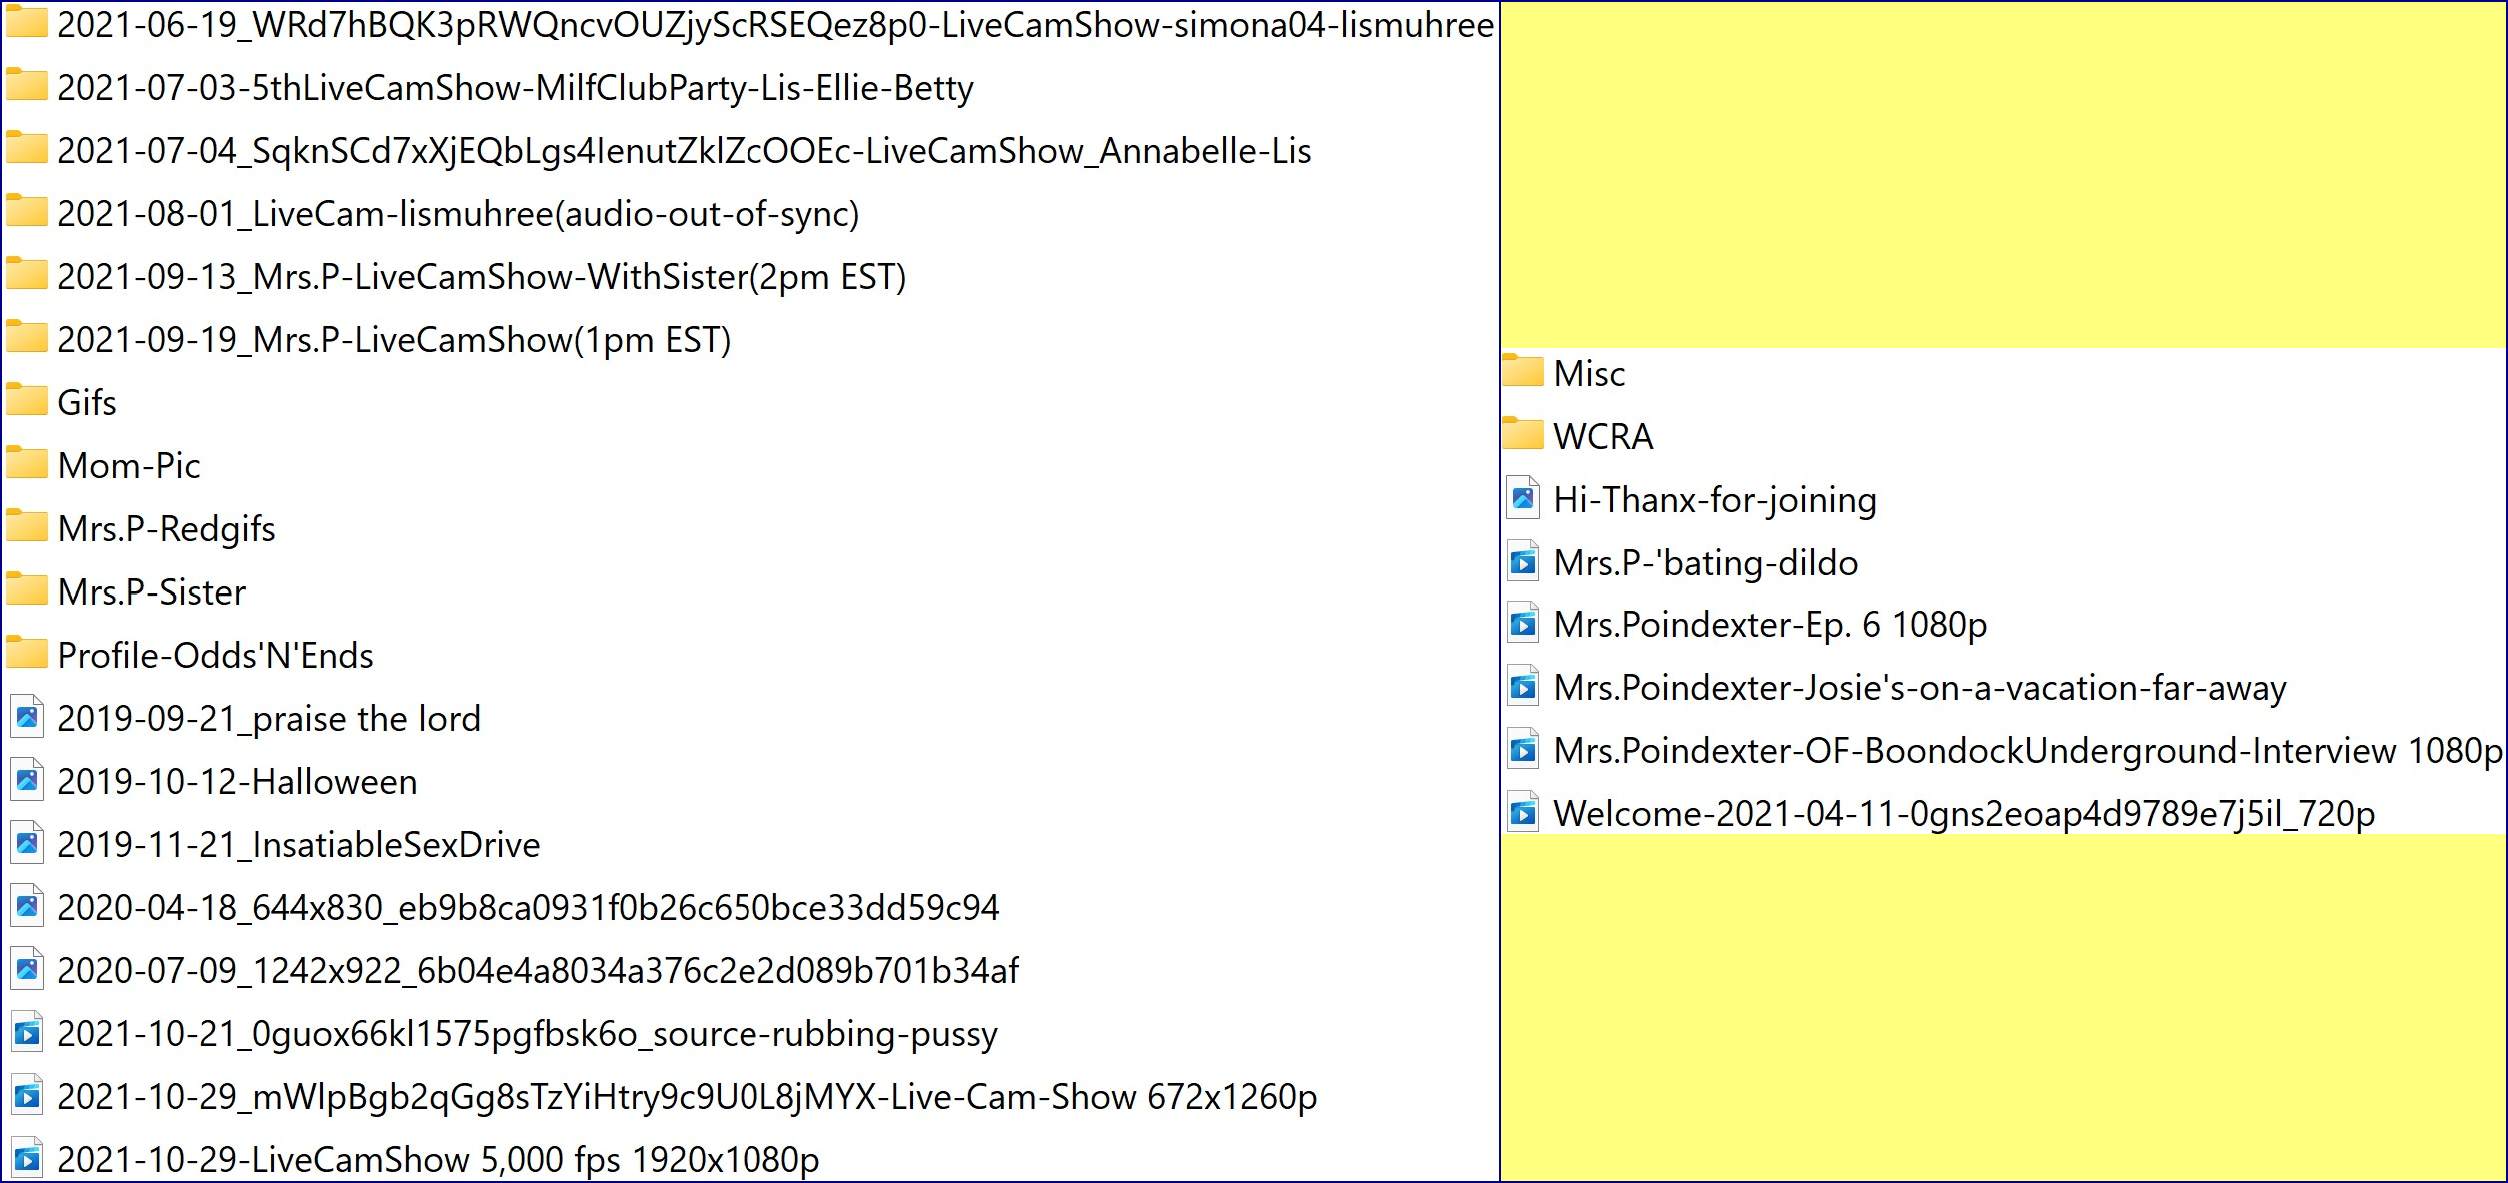The image size is (2508, 1183).
Task: Click video icon of 2021-10-29-LiveCamShow 5,000 fps
Action: (27, 1159)
